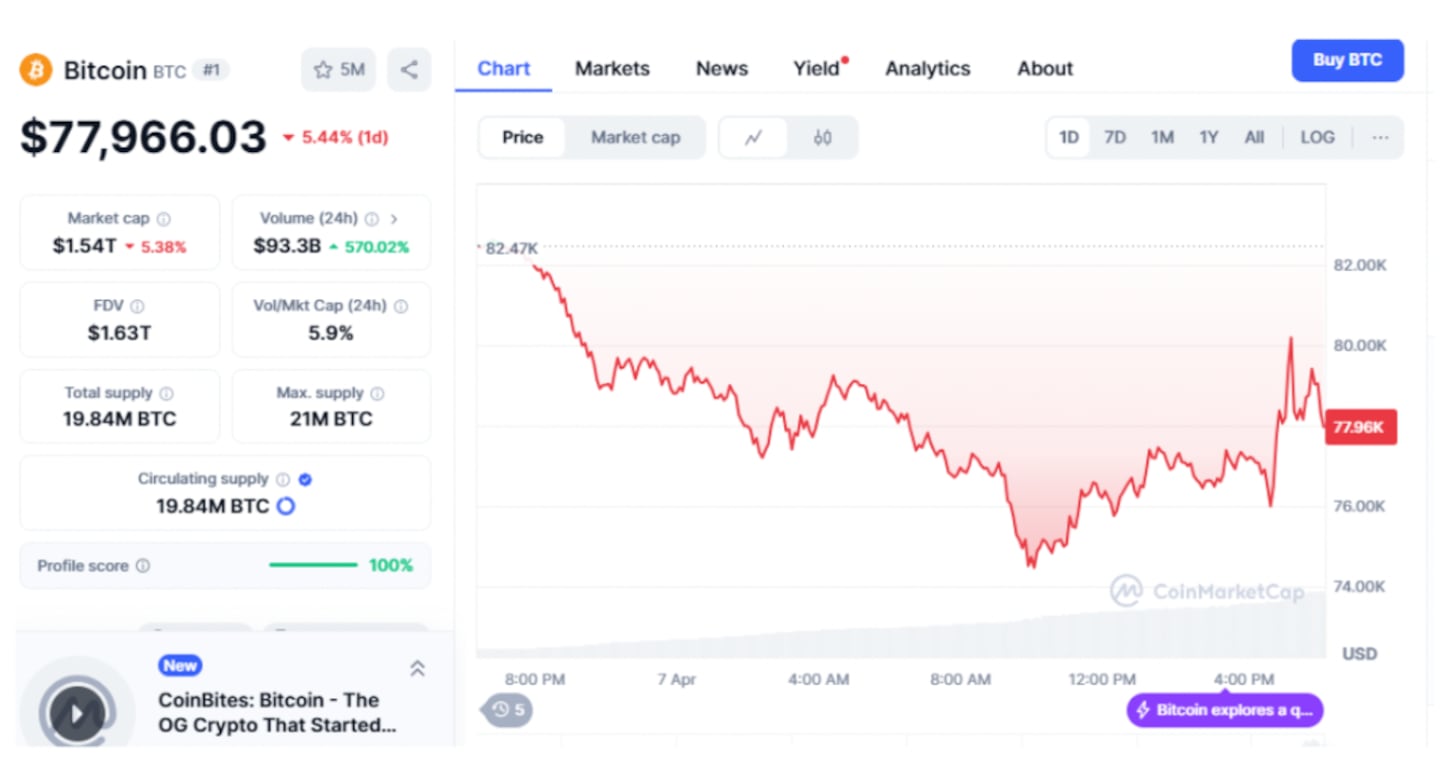This screenshot has width=1440, height=757.
Task: Click the Market cap info icon
Action: (163, 219)
